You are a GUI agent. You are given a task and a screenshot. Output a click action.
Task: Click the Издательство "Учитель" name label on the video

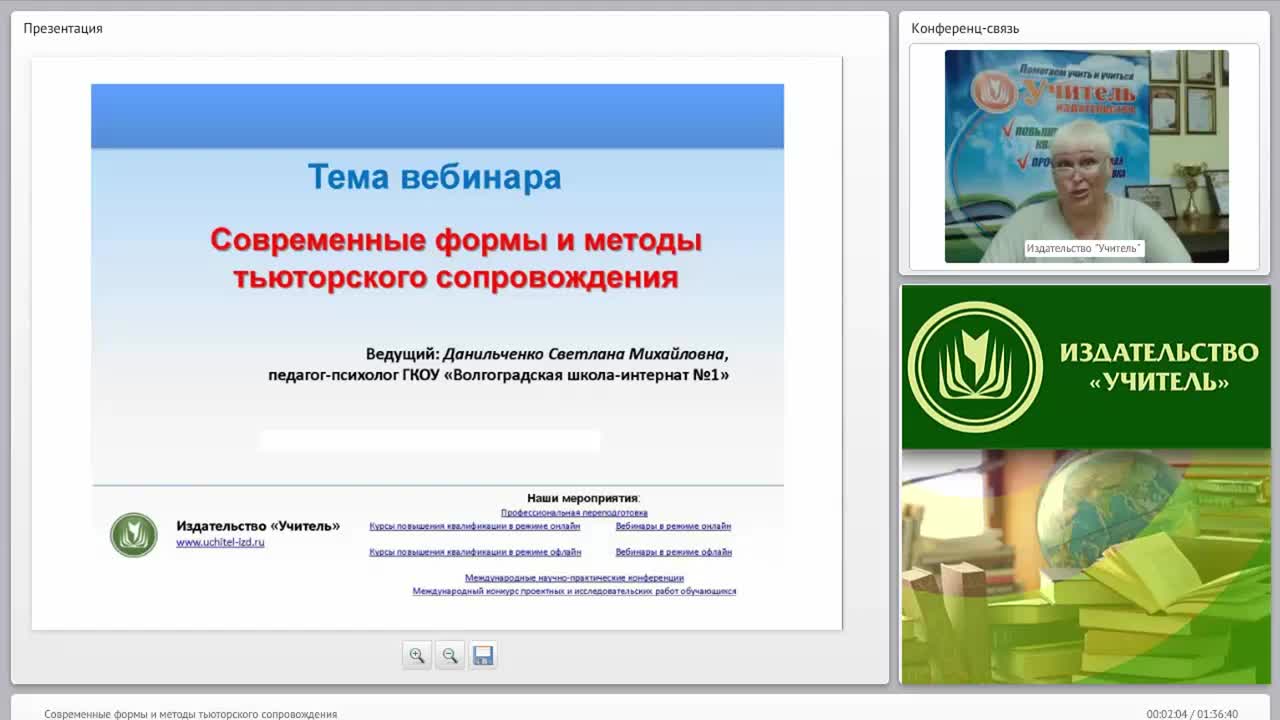click(1084, 248)
